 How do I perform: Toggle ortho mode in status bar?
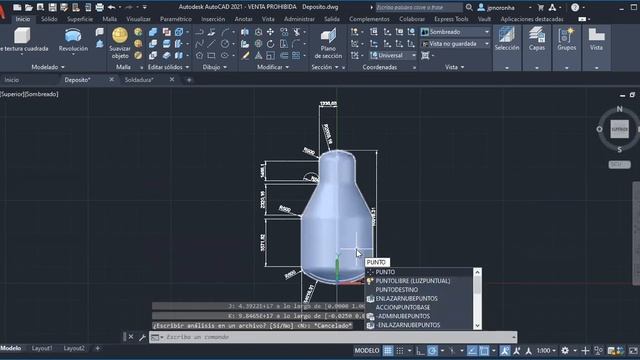420,351
